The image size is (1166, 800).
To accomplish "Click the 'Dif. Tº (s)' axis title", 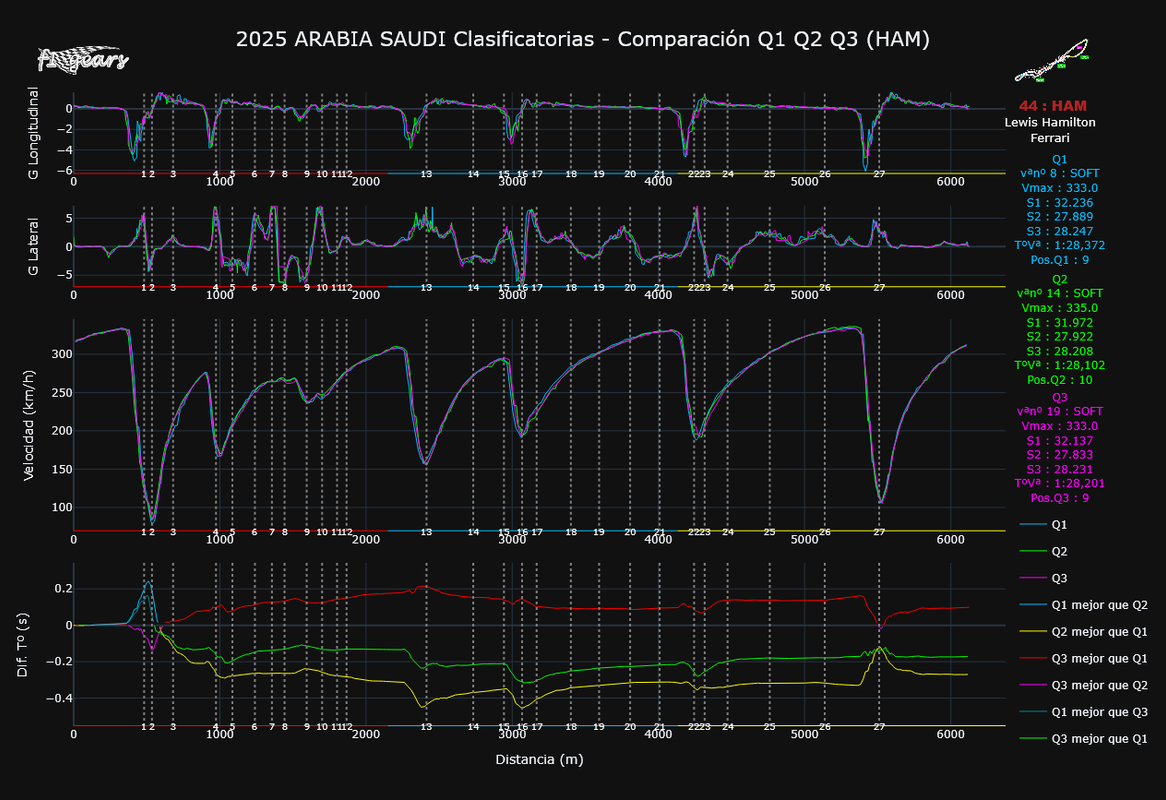I will click(22, 645).
